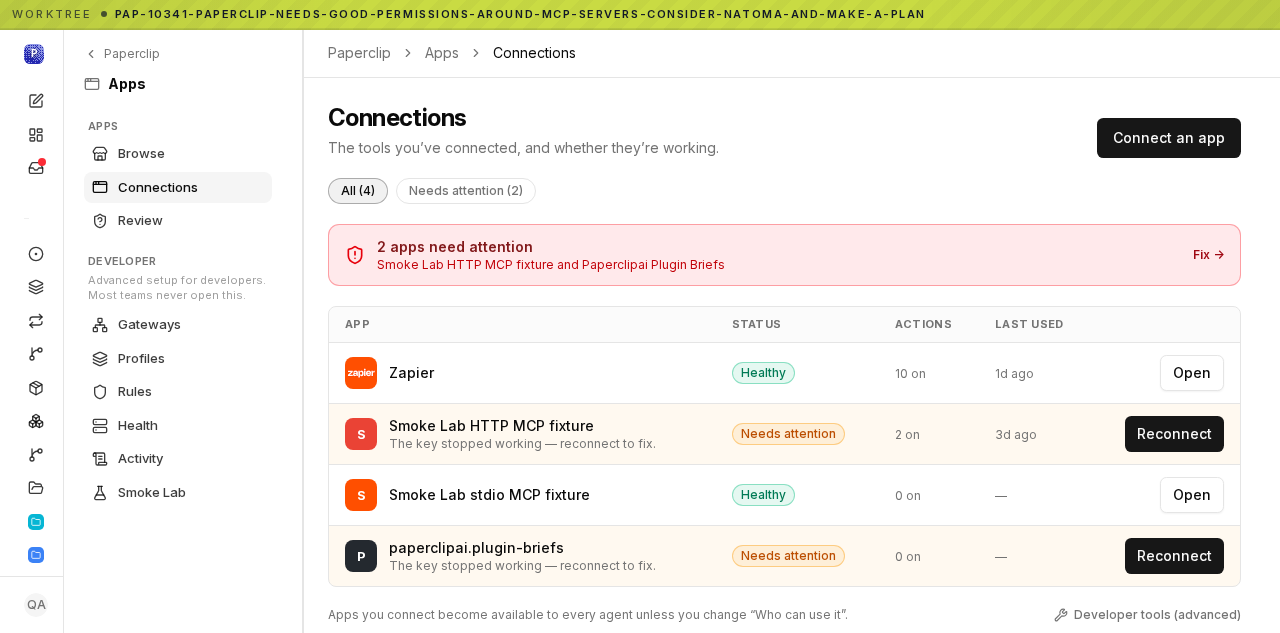
Task: Open the inbox icon with red notification dot
Action: tap(36, 168)
